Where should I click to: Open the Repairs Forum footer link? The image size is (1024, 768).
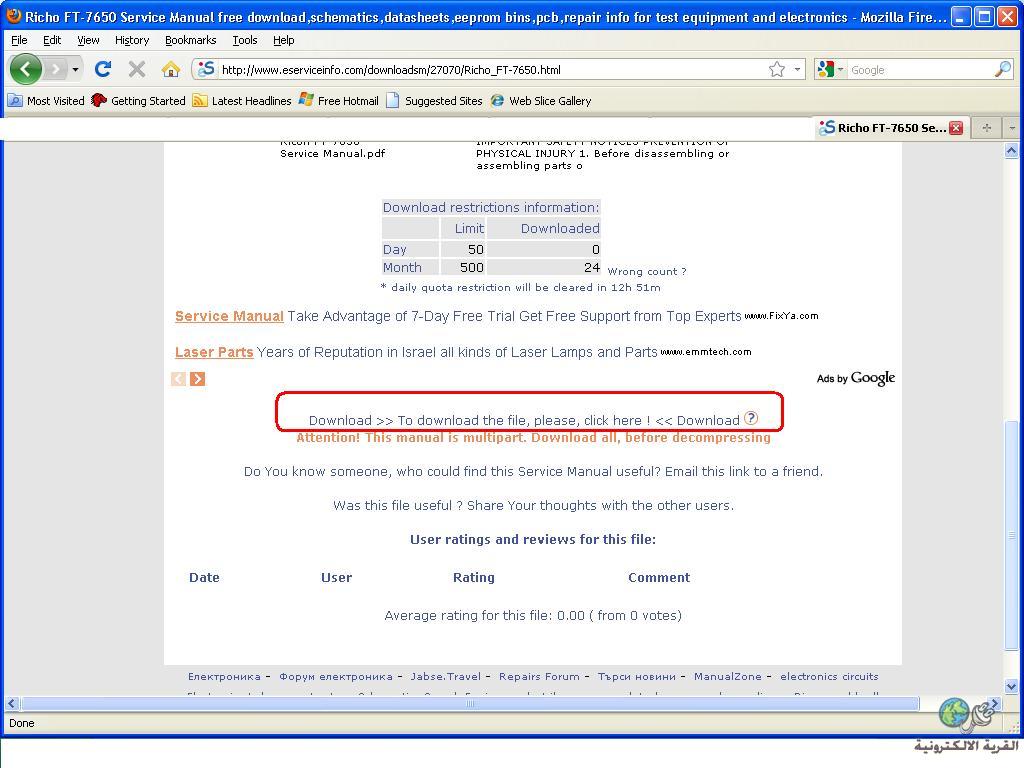point(539,677)
